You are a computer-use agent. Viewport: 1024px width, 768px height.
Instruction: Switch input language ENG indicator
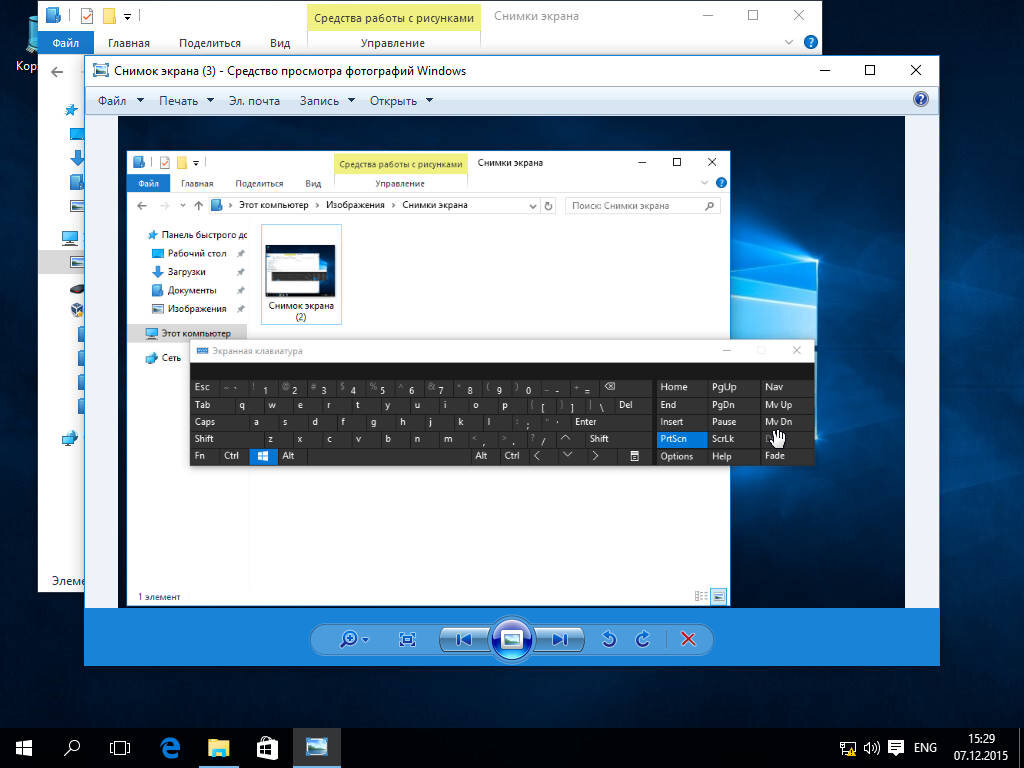tap(925, 748)
